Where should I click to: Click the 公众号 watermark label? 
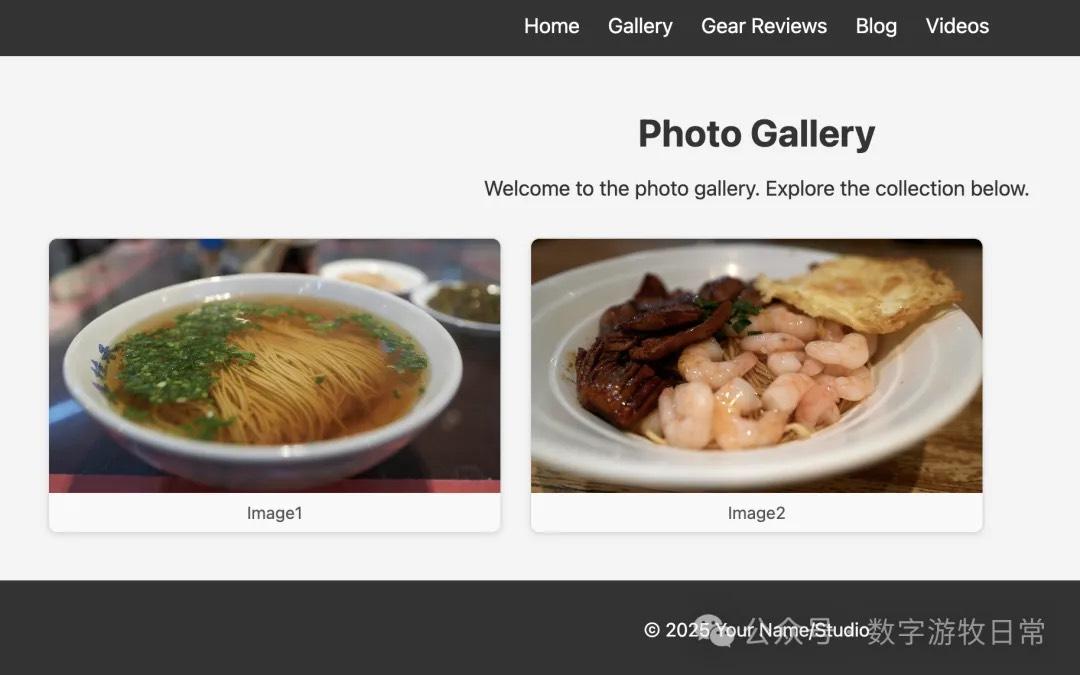point(789,632)
